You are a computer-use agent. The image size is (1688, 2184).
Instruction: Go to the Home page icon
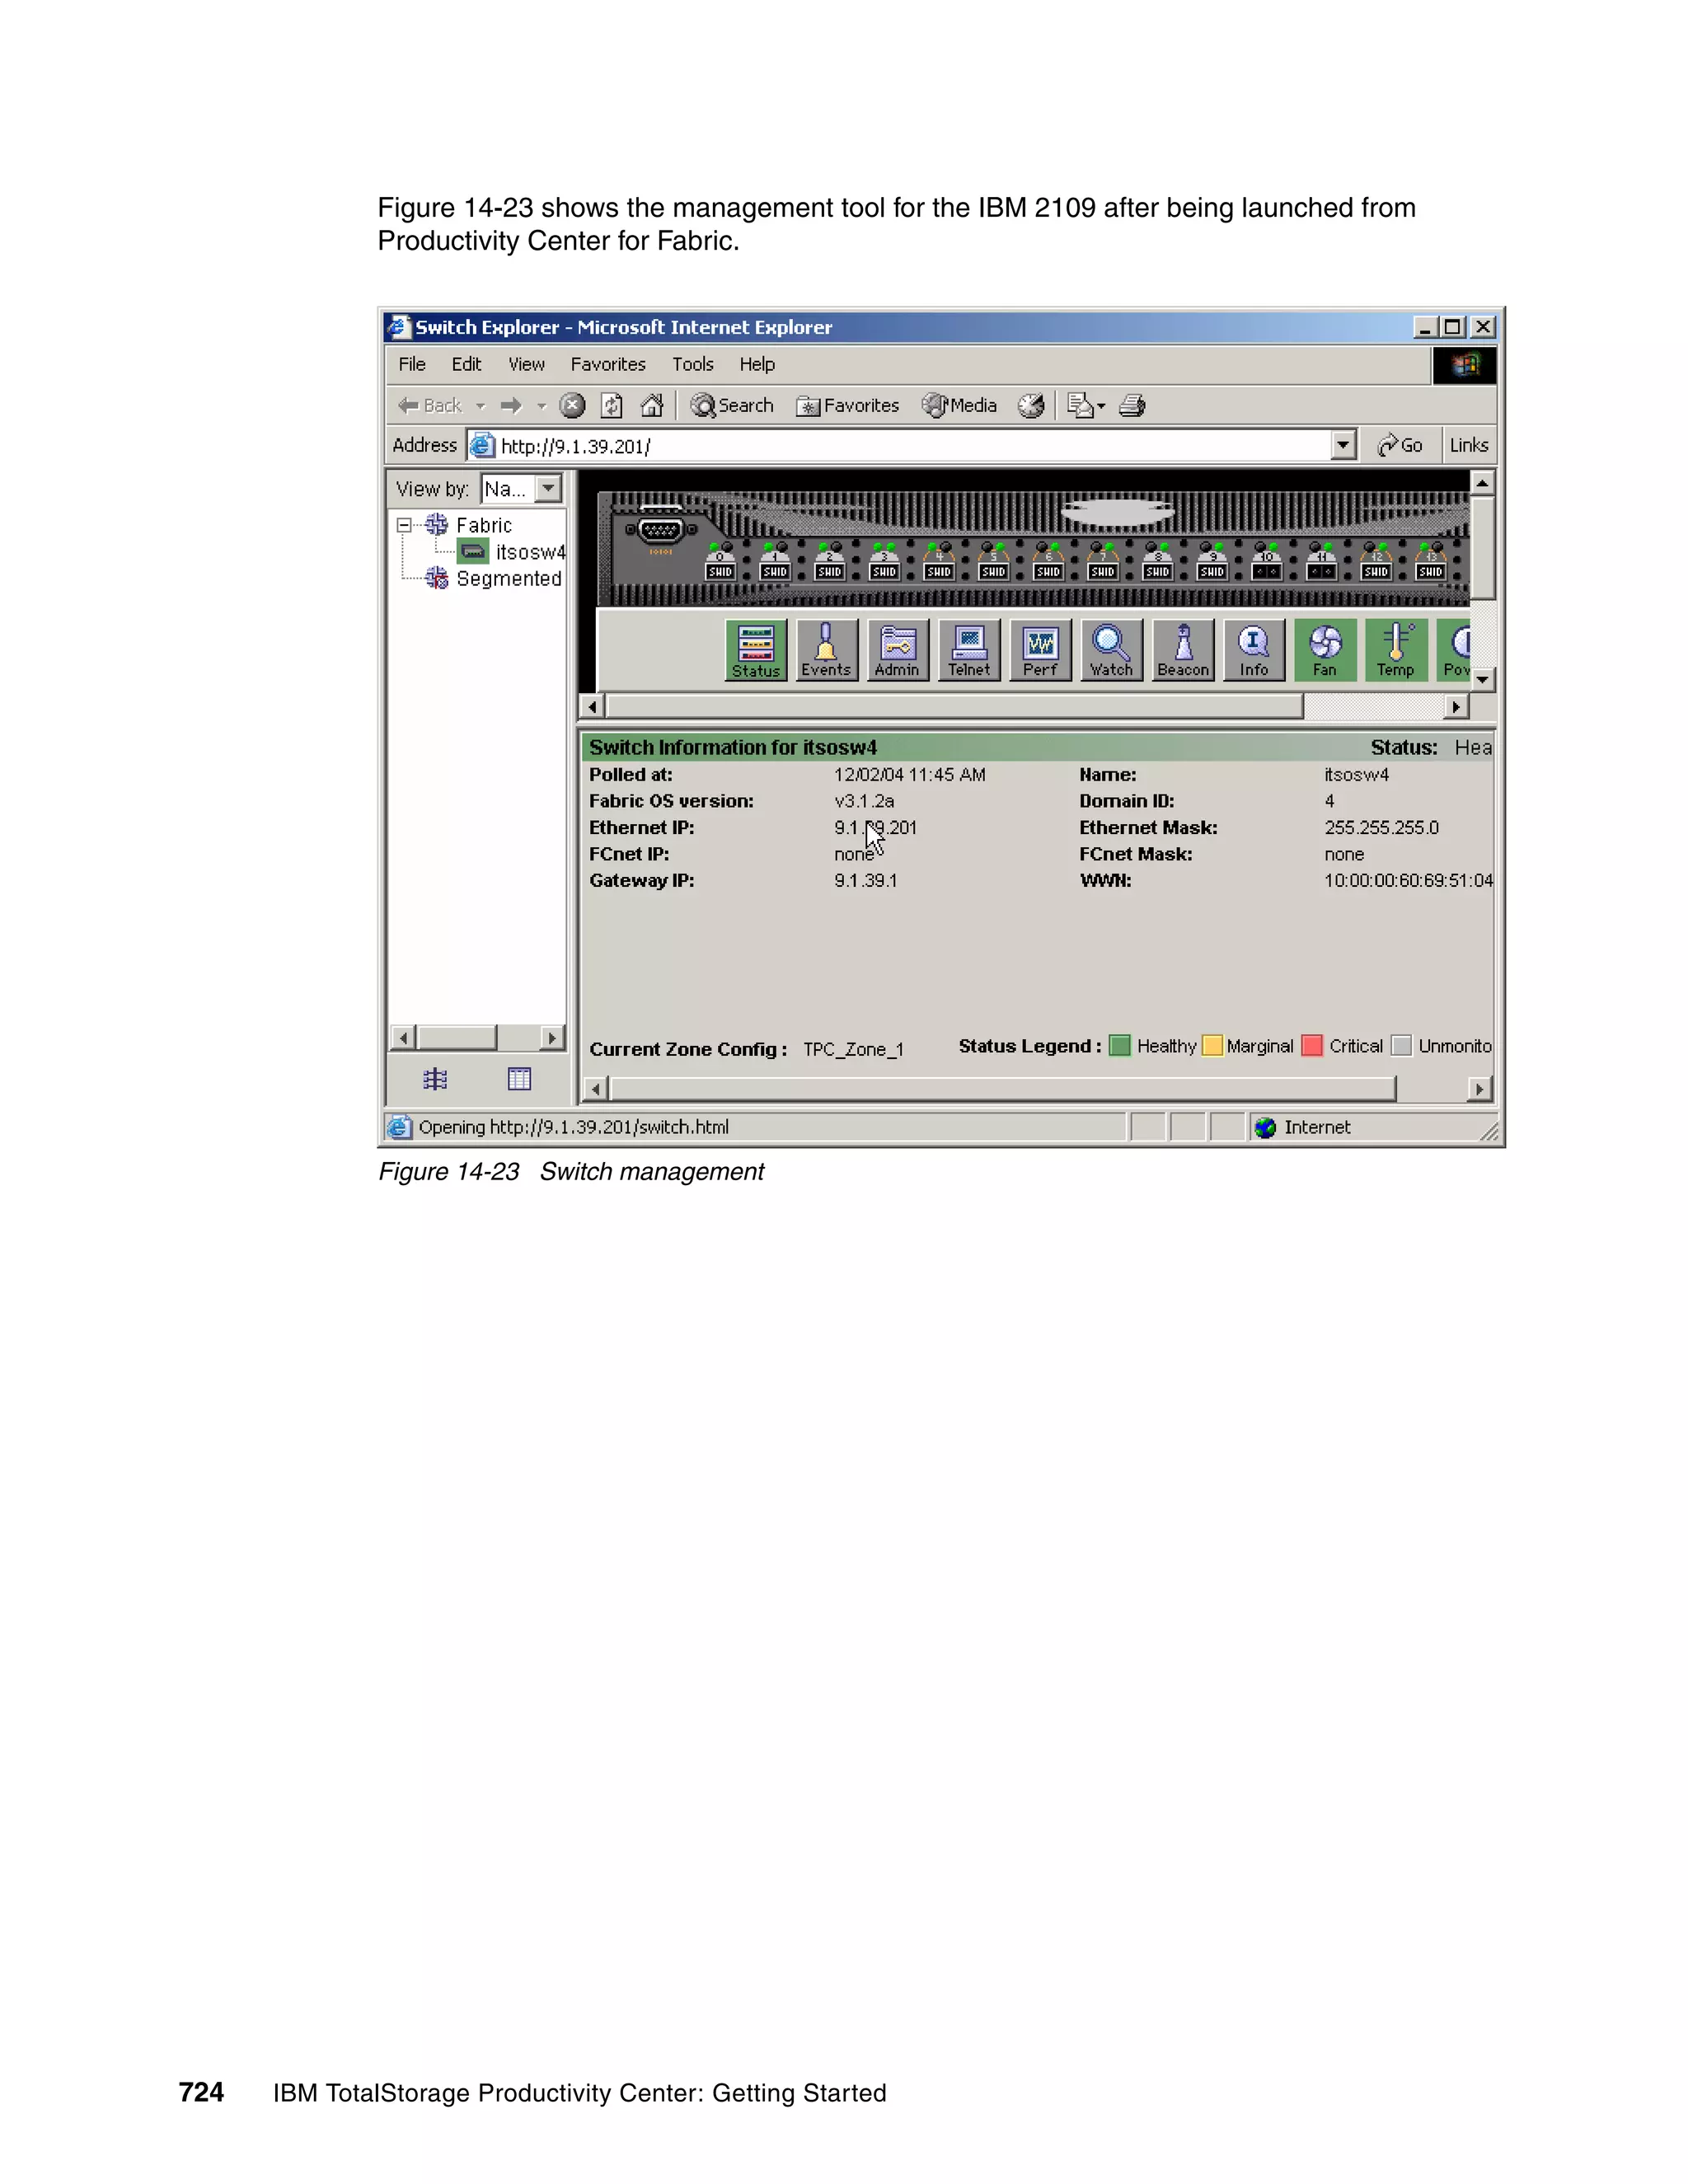(x=652, y=405)
